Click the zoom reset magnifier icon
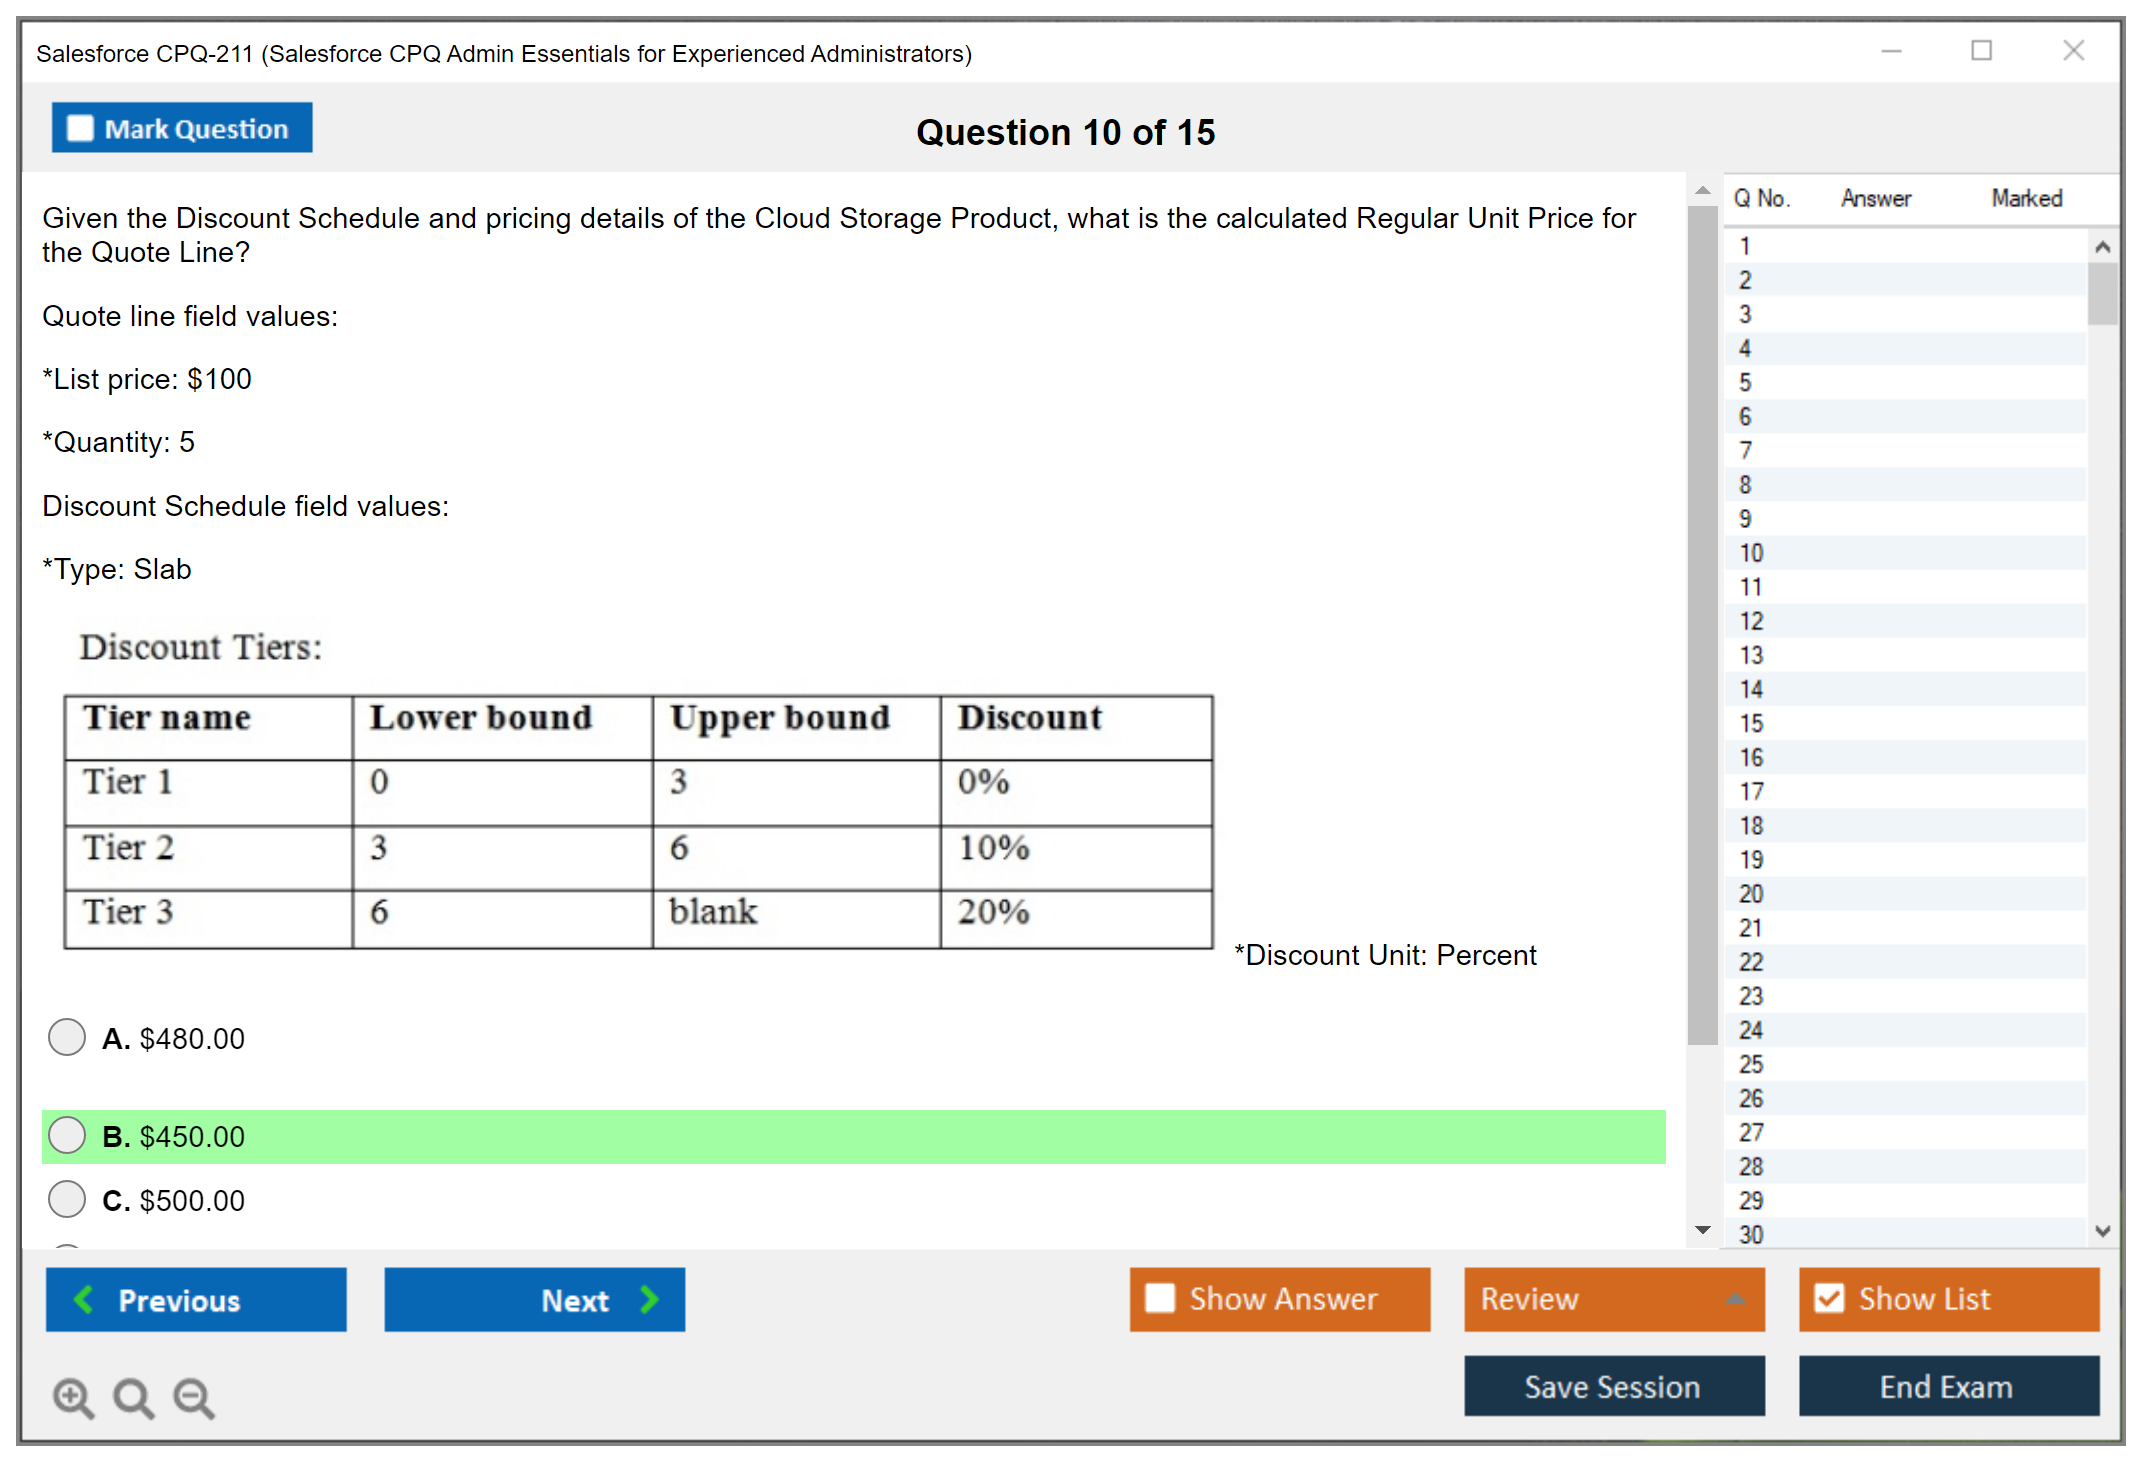Viewport: 2150px width, 1470px height. coord(133,1397)
